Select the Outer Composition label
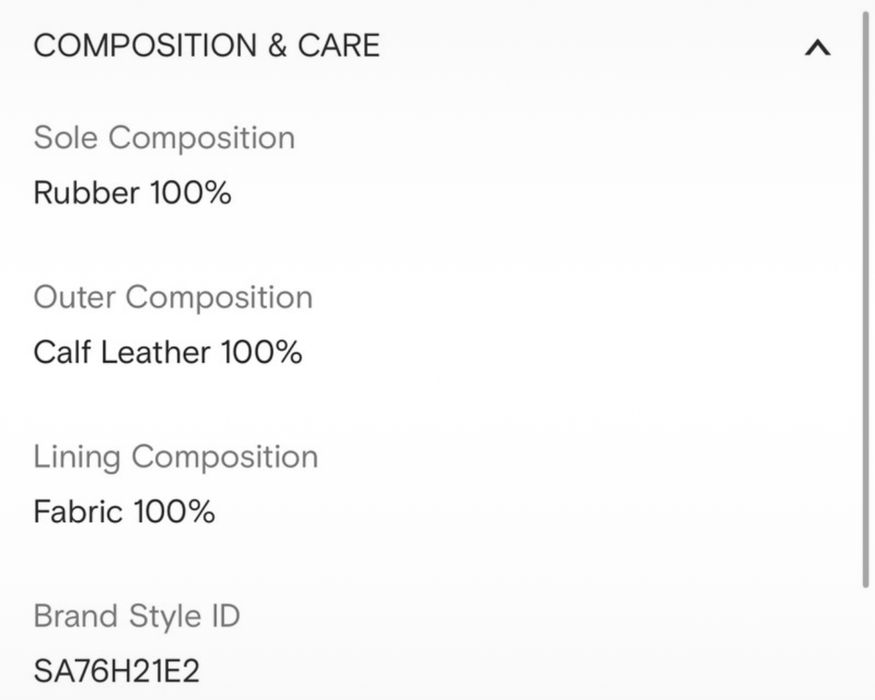The width and height of the screenshot is (875, 700). click(x=173, y=297)
